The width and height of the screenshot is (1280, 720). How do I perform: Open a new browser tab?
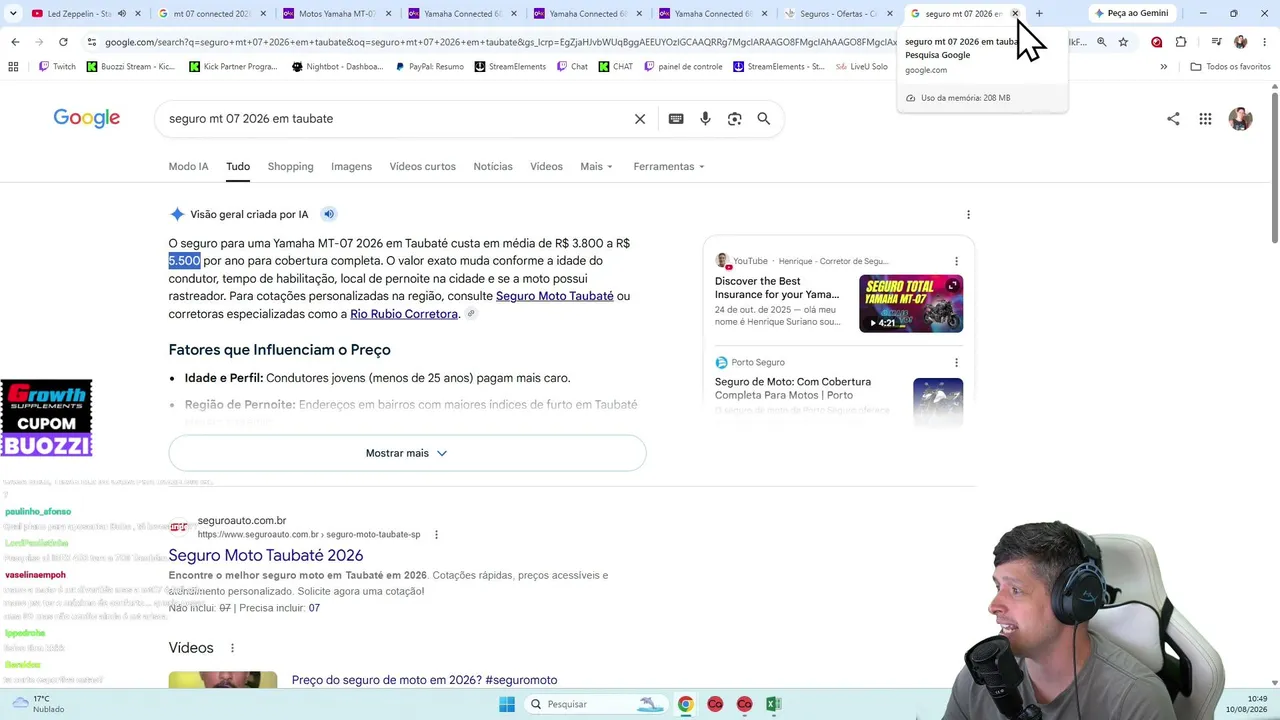(1039, 14)
